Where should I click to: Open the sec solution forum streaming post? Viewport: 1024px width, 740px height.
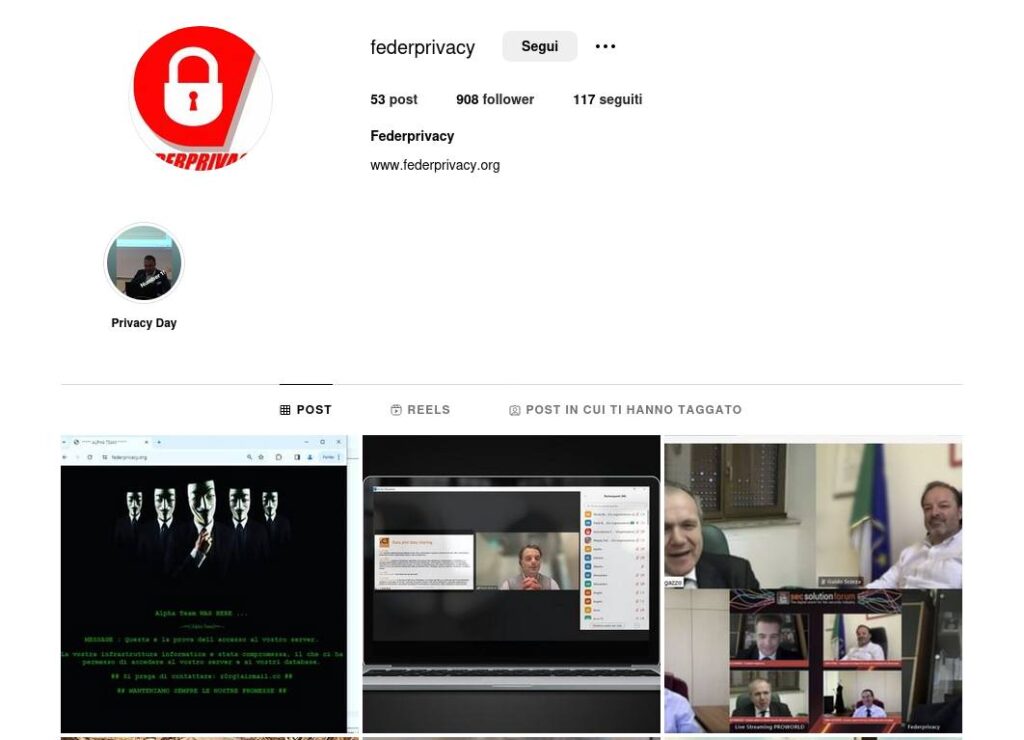[813, 584]
